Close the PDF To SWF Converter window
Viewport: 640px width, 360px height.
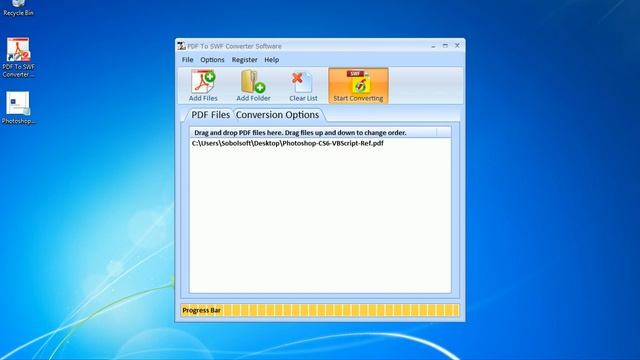(457, 46)
